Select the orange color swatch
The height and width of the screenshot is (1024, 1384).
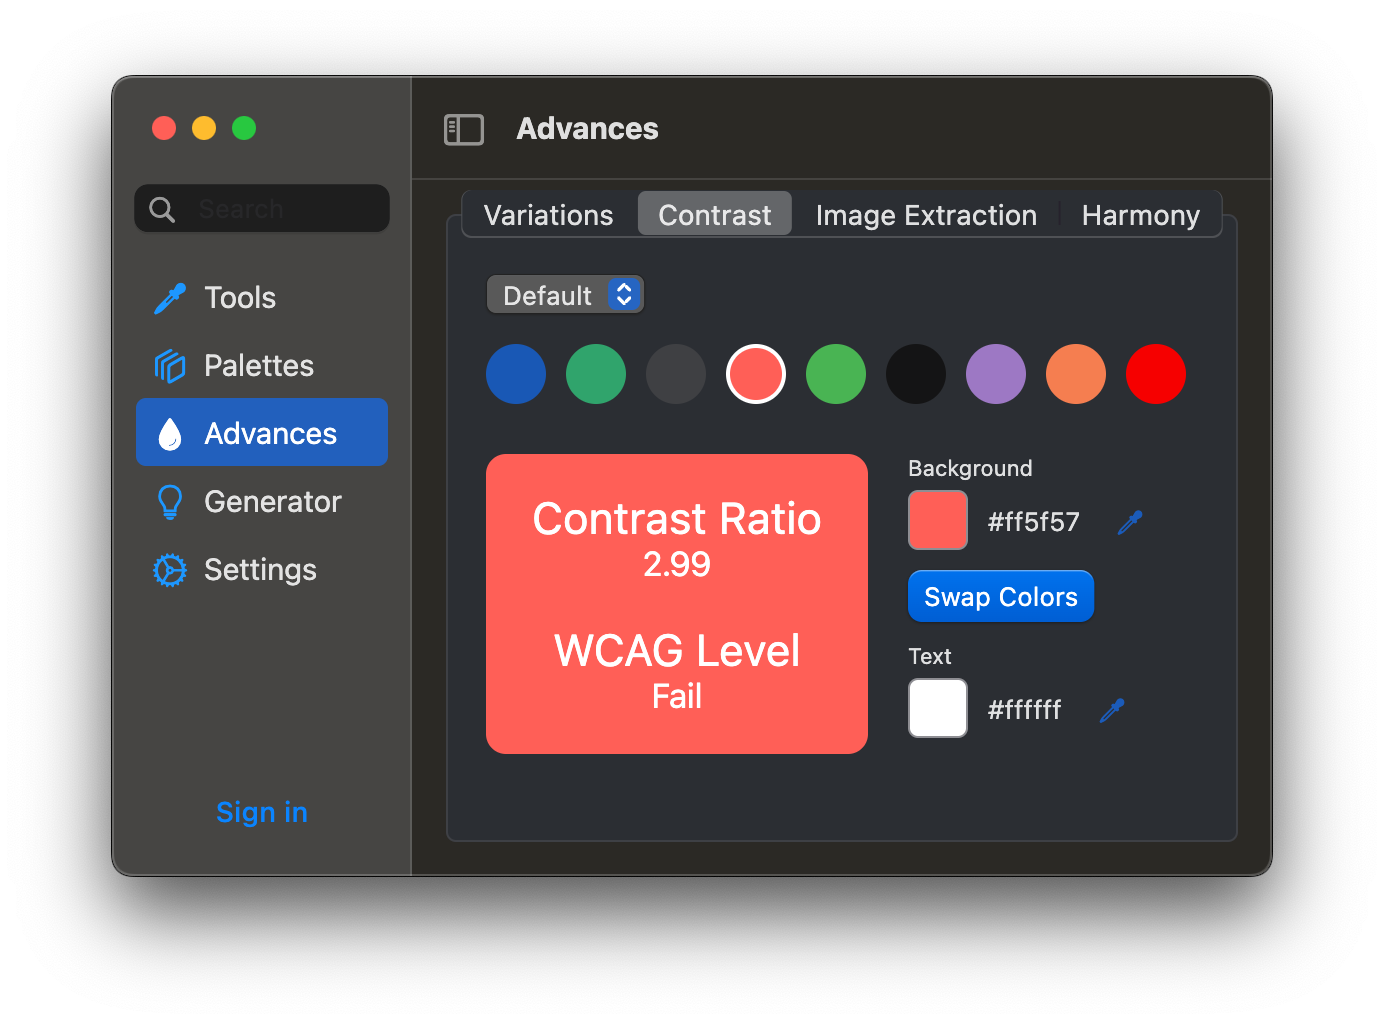tap(1076, 374)
